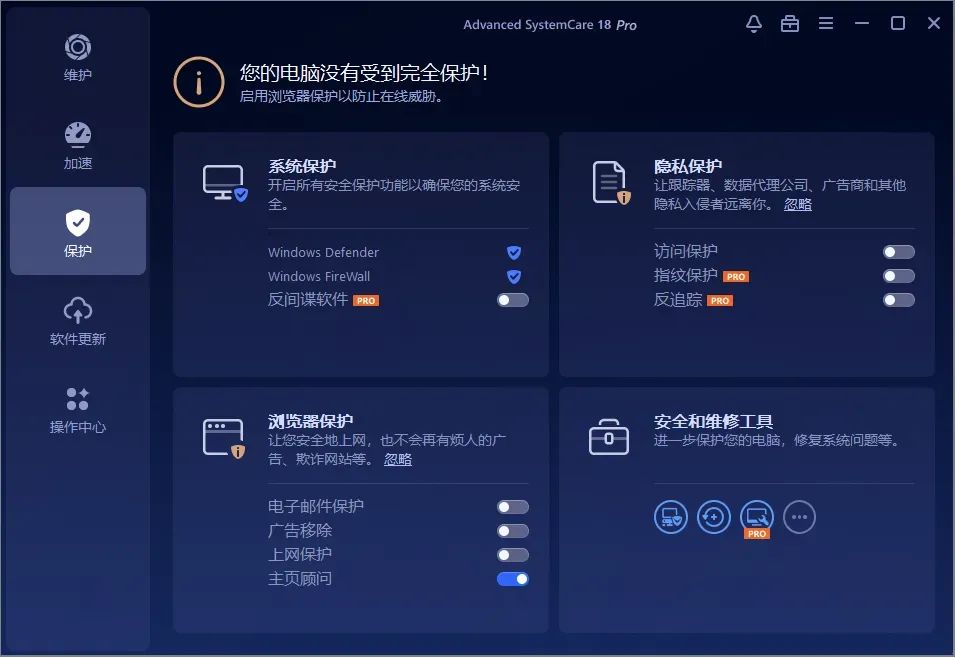The image size is (955, 657).
Task: Click 忽略 link in 浏览器保护 card
Action: [x=398, y=460]
